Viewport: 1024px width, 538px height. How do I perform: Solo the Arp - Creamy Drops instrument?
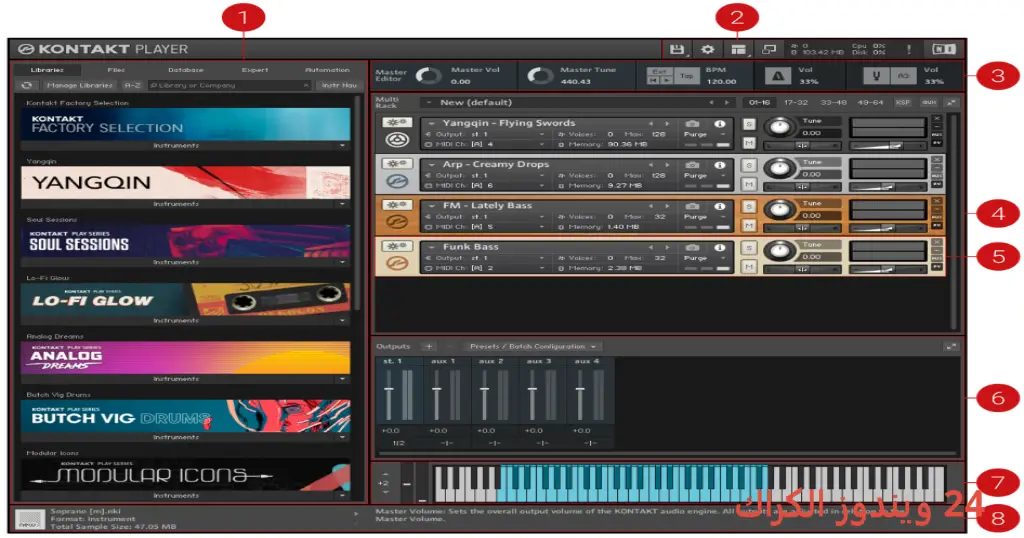tap(749, 166)
